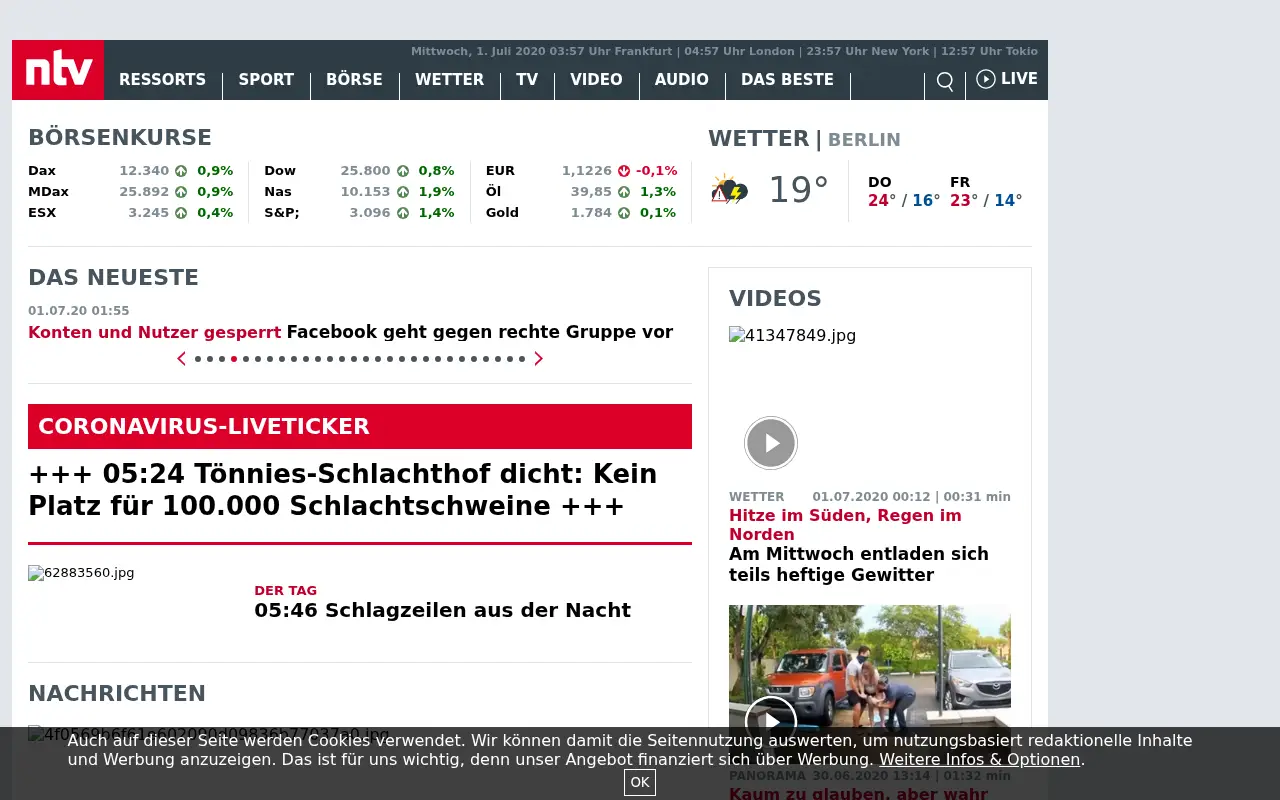Select DAS BESTE in the navigation
The height and width of the screenshot is (800, 1280).
pos(787,80)
